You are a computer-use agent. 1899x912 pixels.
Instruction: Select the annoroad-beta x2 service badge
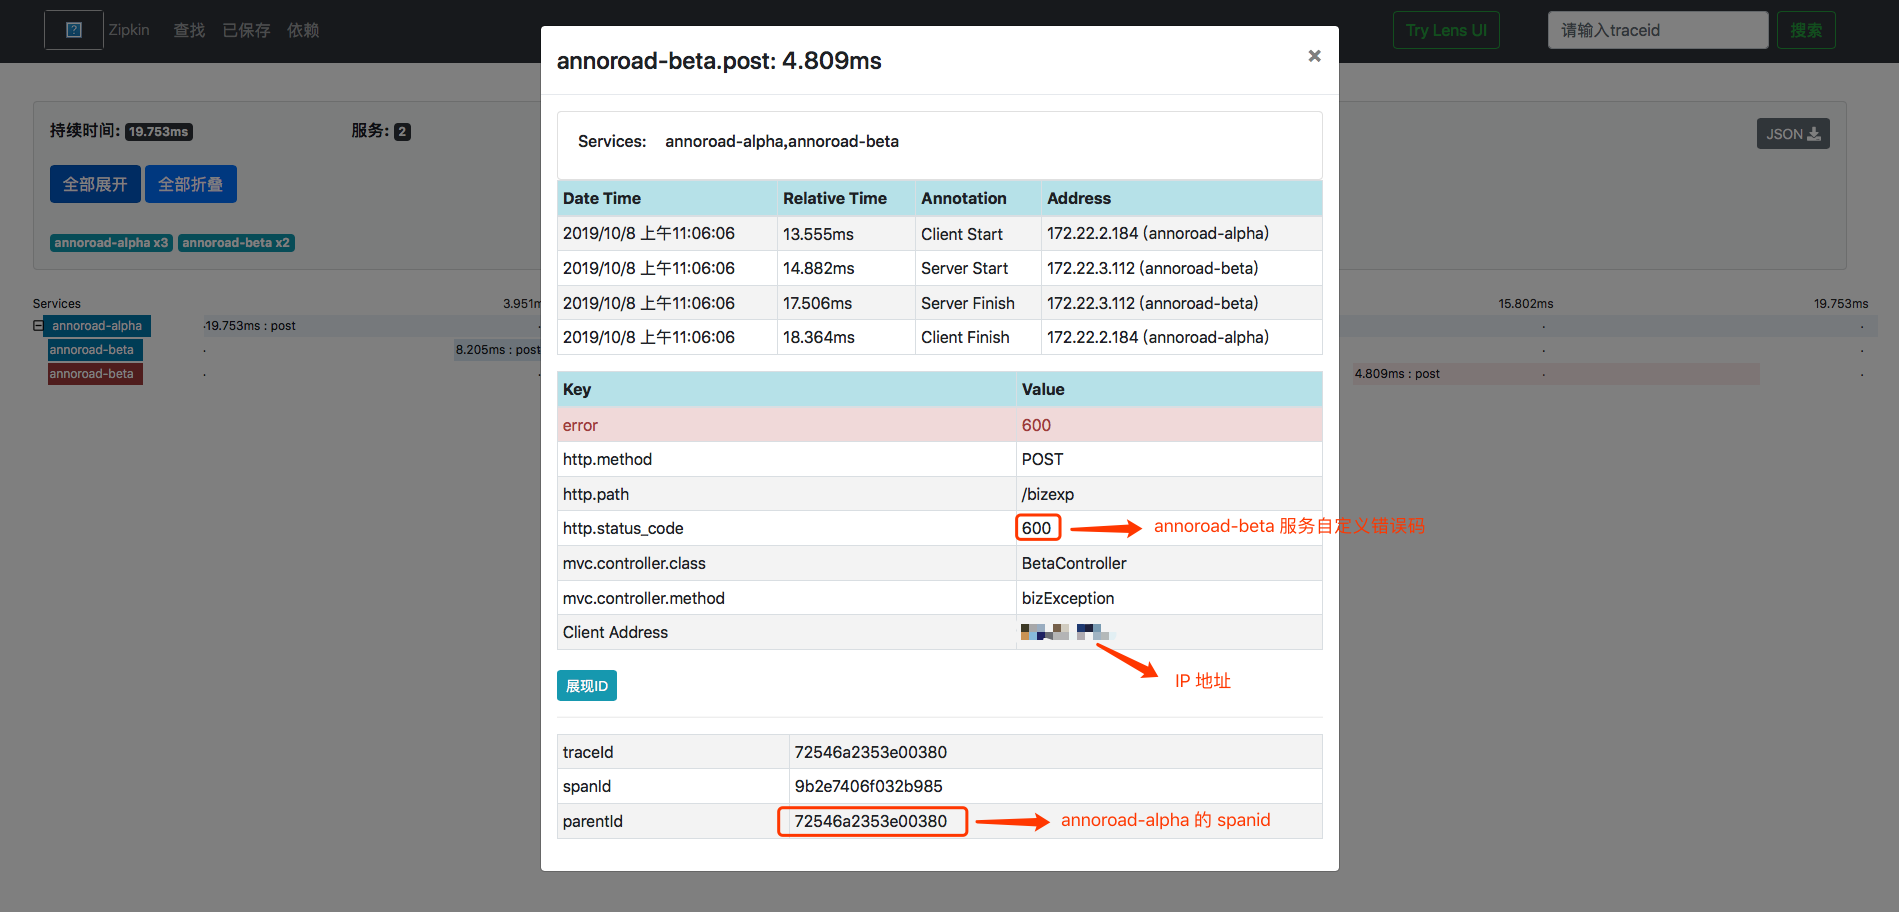tap(236, 243)
